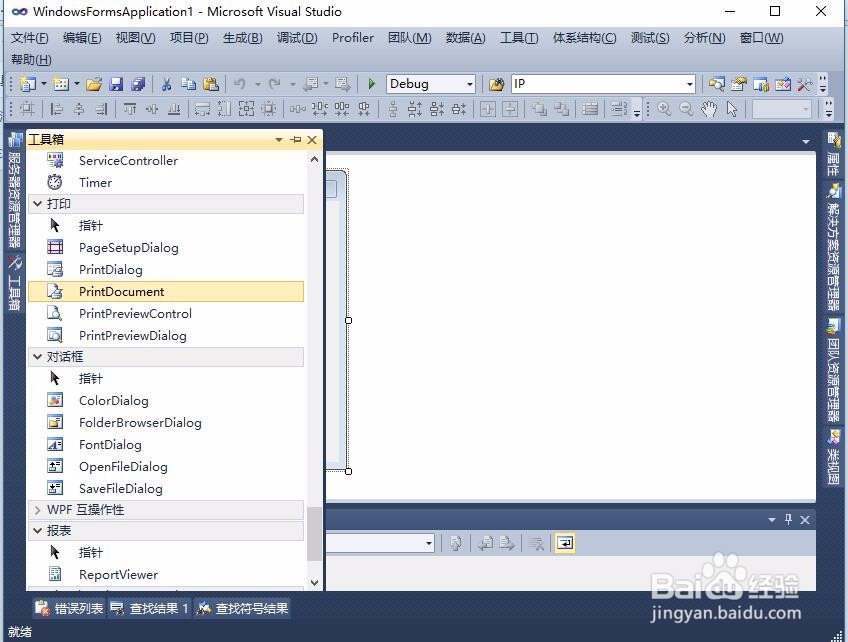Open the 团队资源管理器 side tab
This screenshot has height=642, width=848.
coord(833,371)
